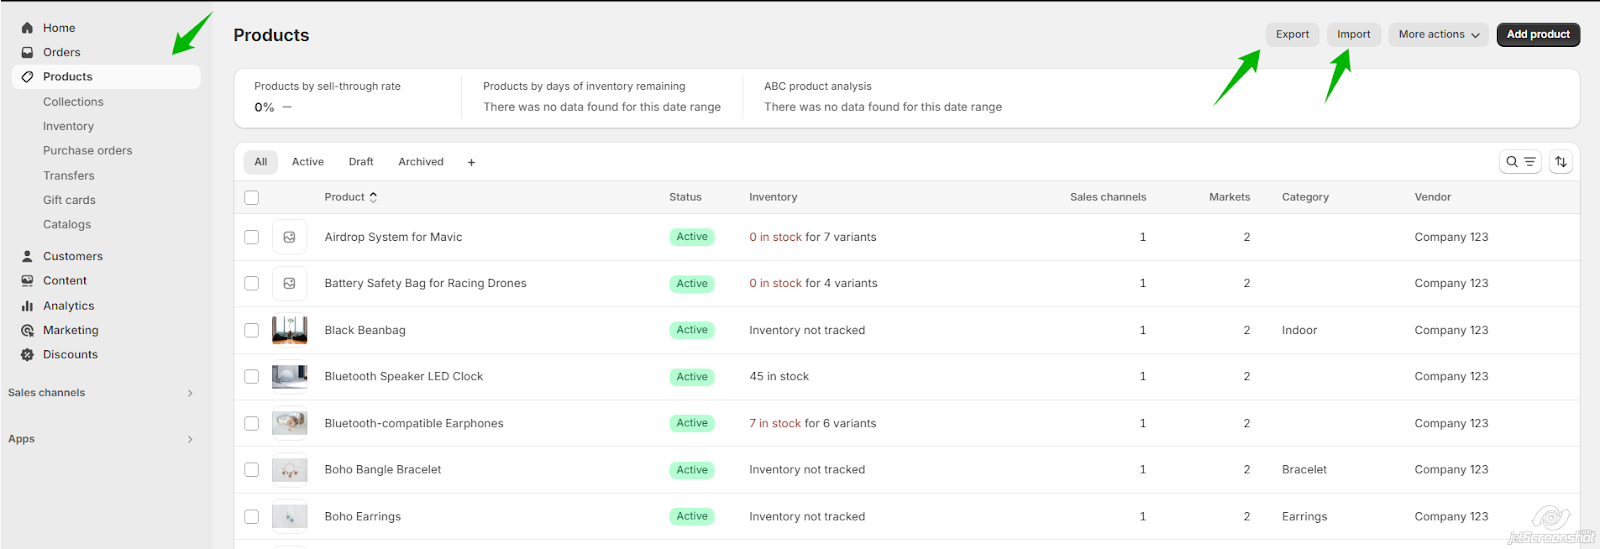The height and width of the screenshot is (549, 1600).
Task: Toggle the select-all products checkbox
Action: 252,198
